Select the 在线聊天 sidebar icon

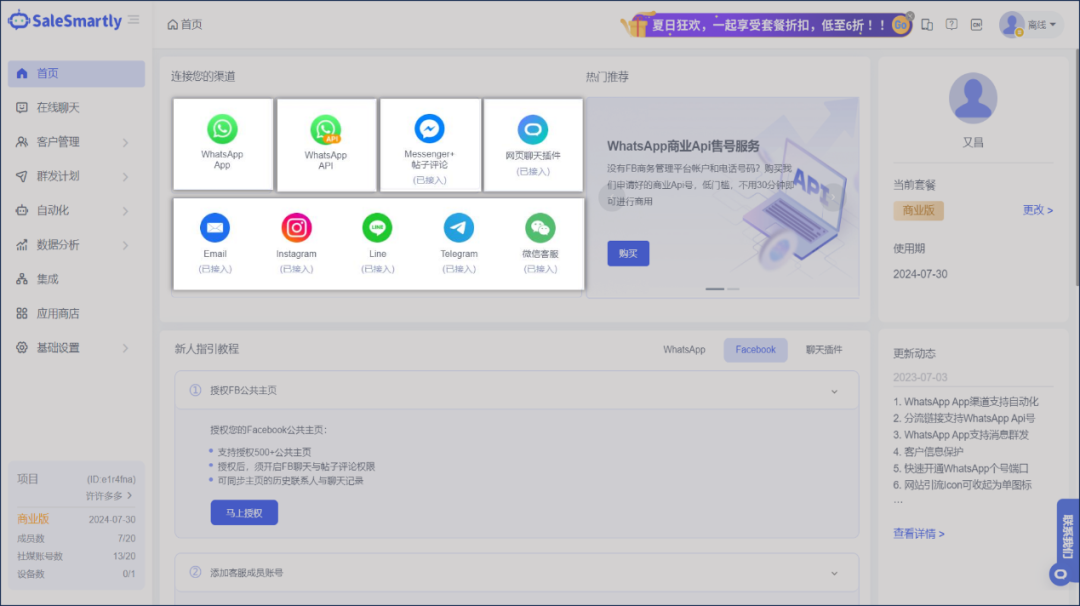pos(22,108)
